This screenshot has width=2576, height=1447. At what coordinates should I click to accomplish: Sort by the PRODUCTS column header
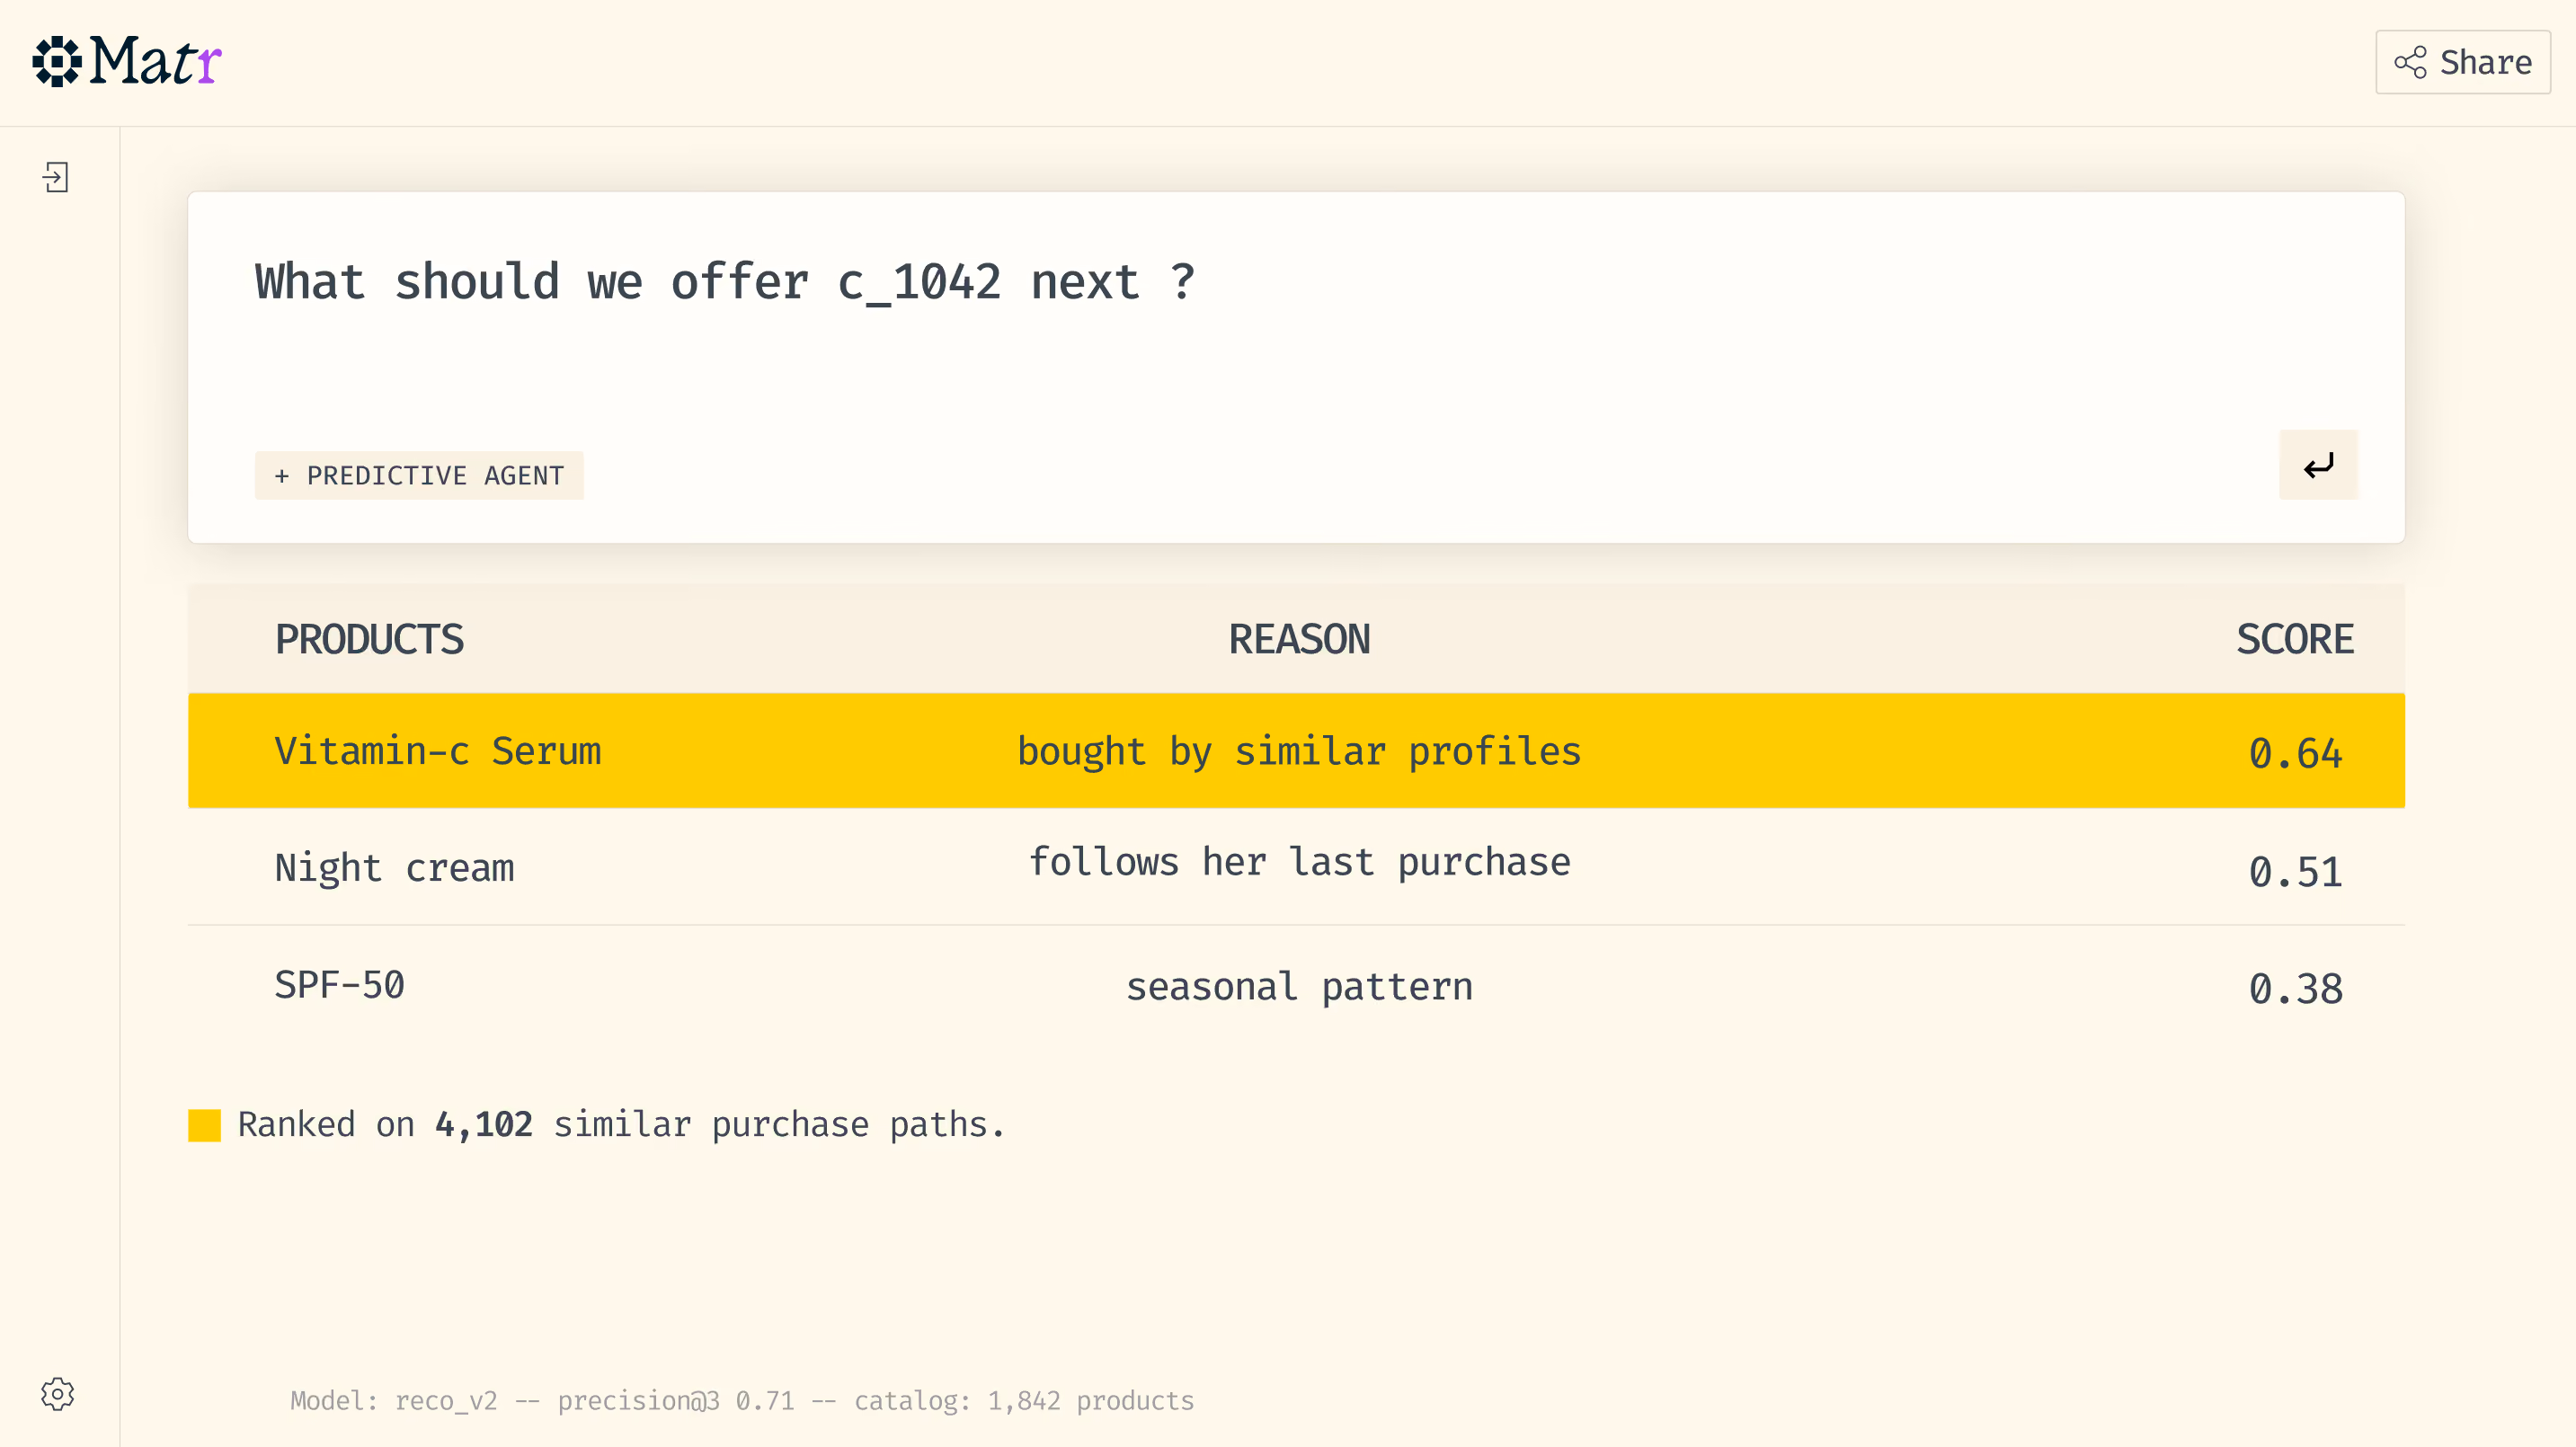tap(369, 639)
